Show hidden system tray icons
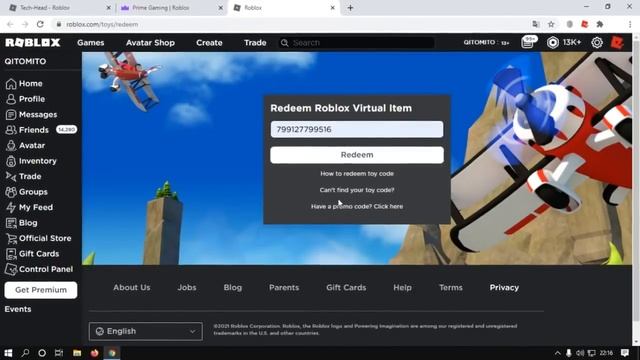640x360 pixels. 558,353
